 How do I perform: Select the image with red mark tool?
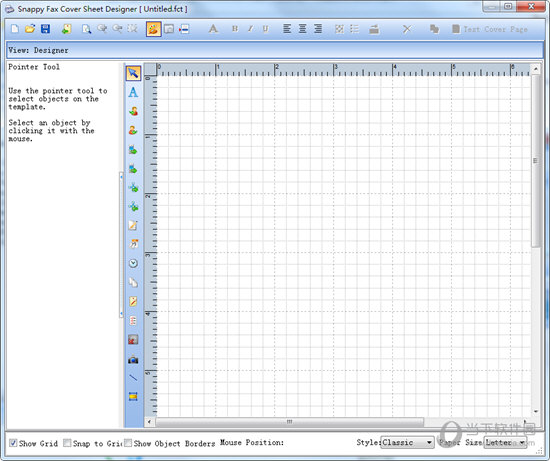[133, 340]
